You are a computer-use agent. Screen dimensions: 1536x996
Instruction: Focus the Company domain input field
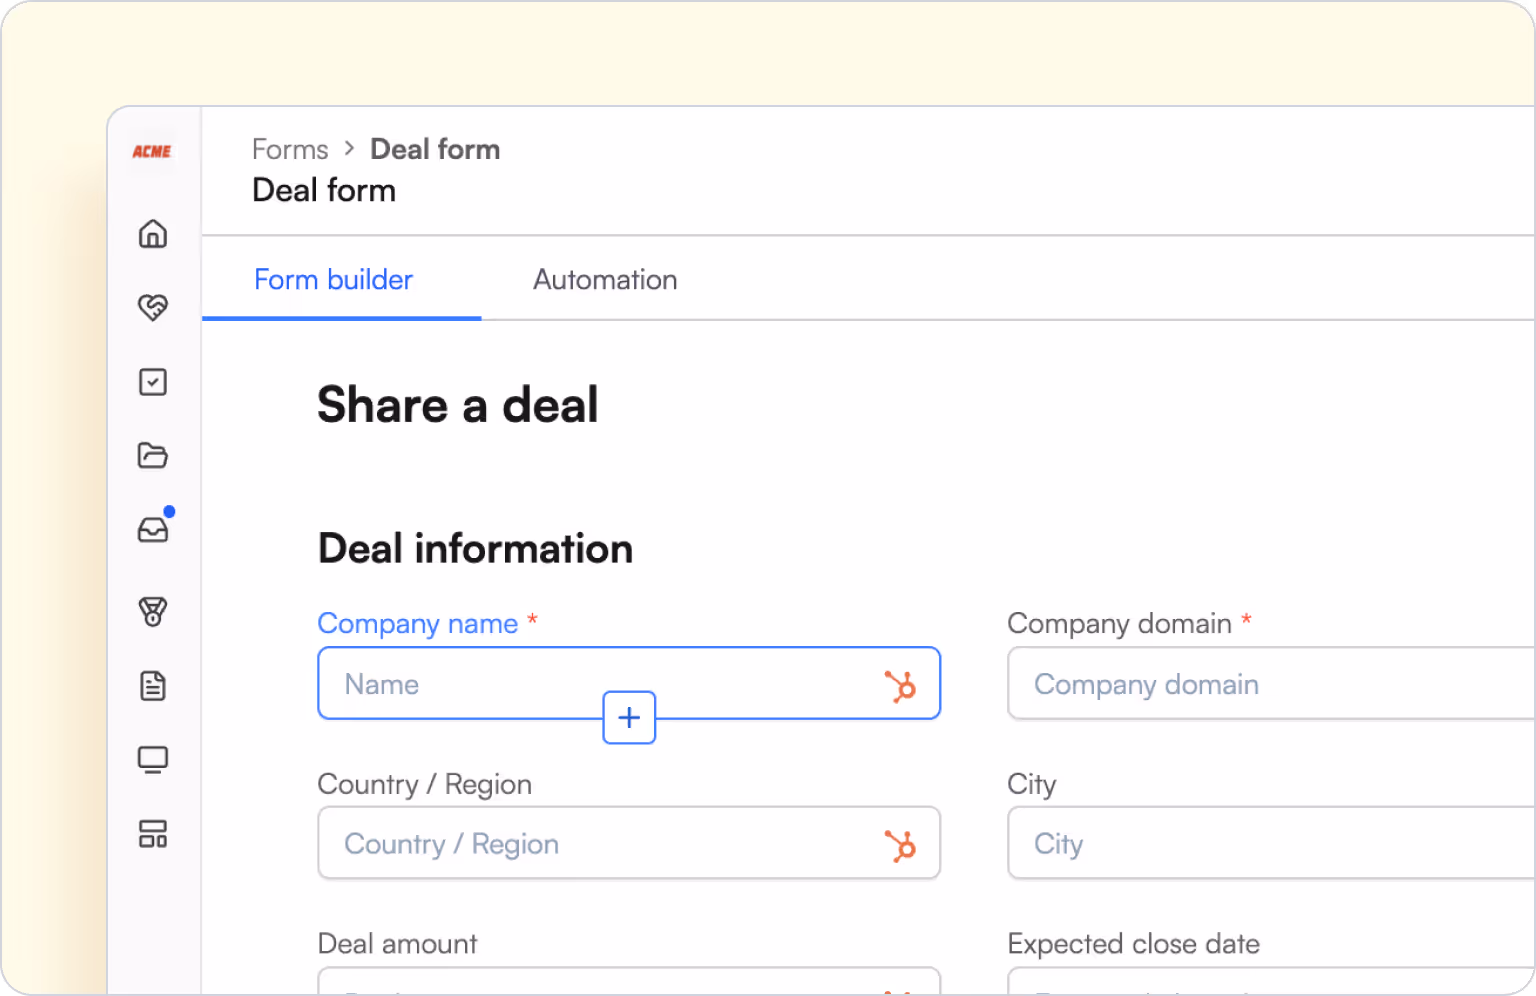[1271, 684]
